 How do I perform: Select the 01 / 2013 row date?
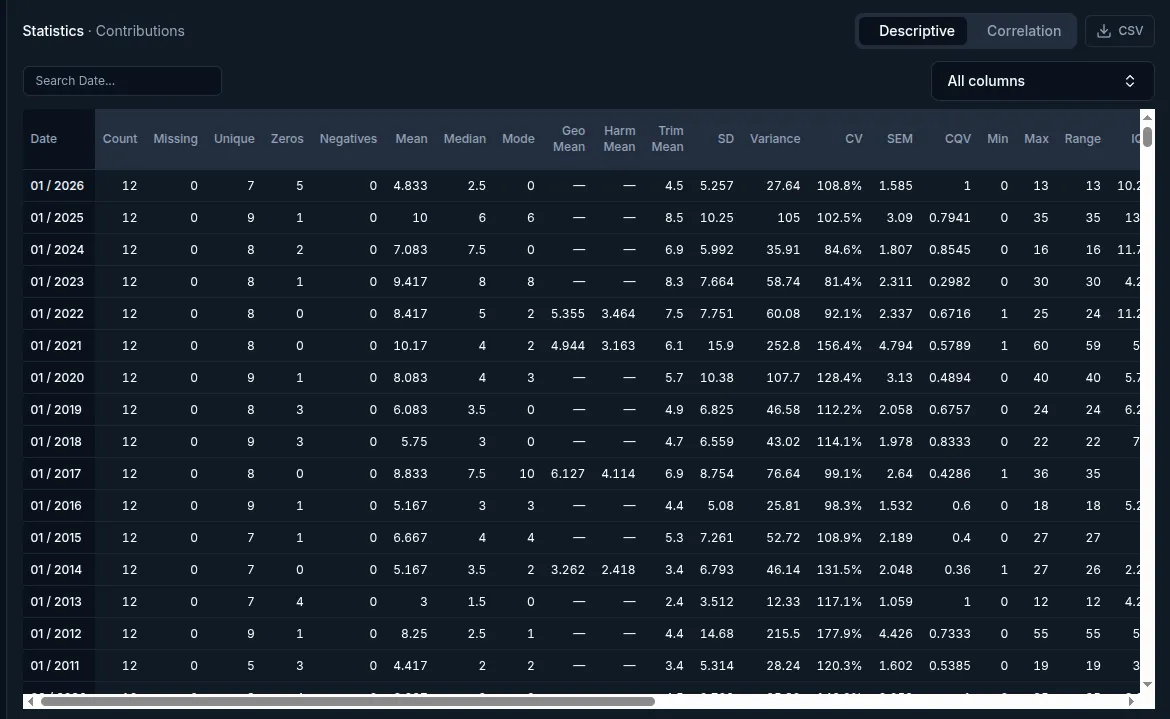56,602
